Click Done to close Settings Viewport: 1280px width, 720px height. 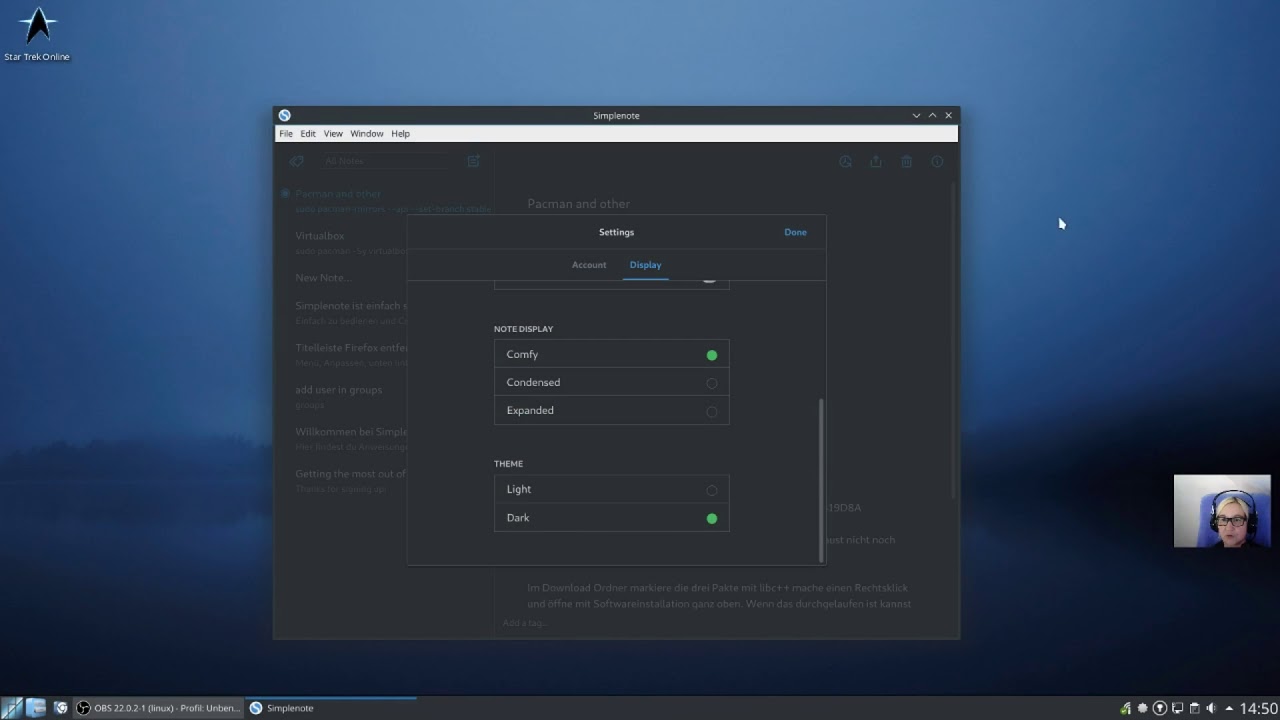point(795,232)
